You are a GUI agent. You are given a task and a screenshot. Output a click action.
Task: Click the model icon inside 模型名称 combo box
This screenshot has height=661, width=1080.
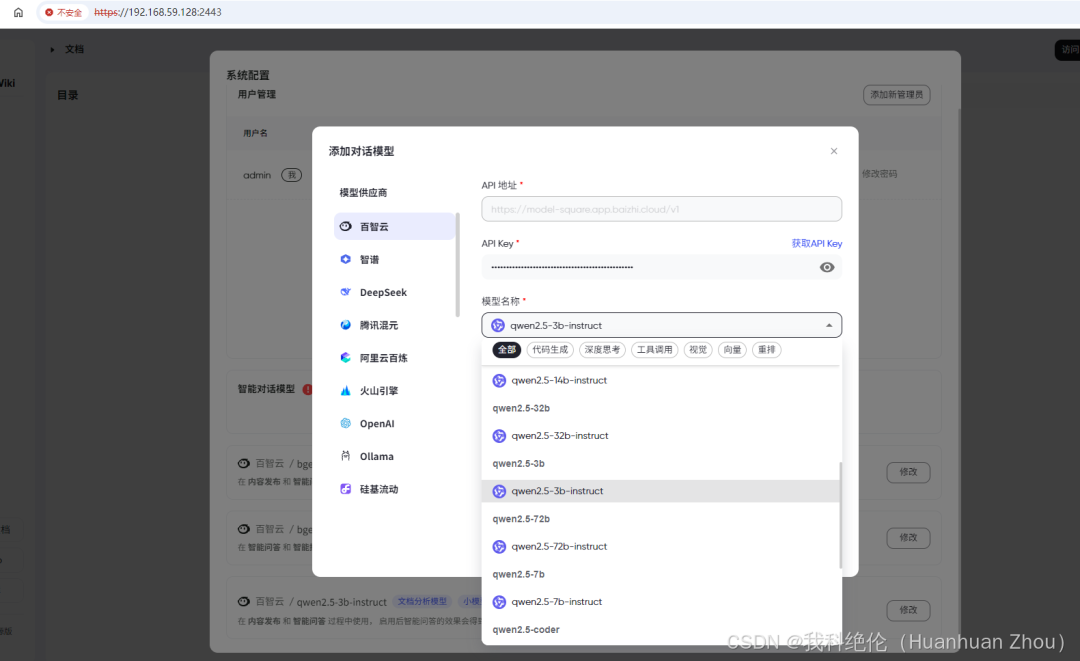(x=498, y=325)
